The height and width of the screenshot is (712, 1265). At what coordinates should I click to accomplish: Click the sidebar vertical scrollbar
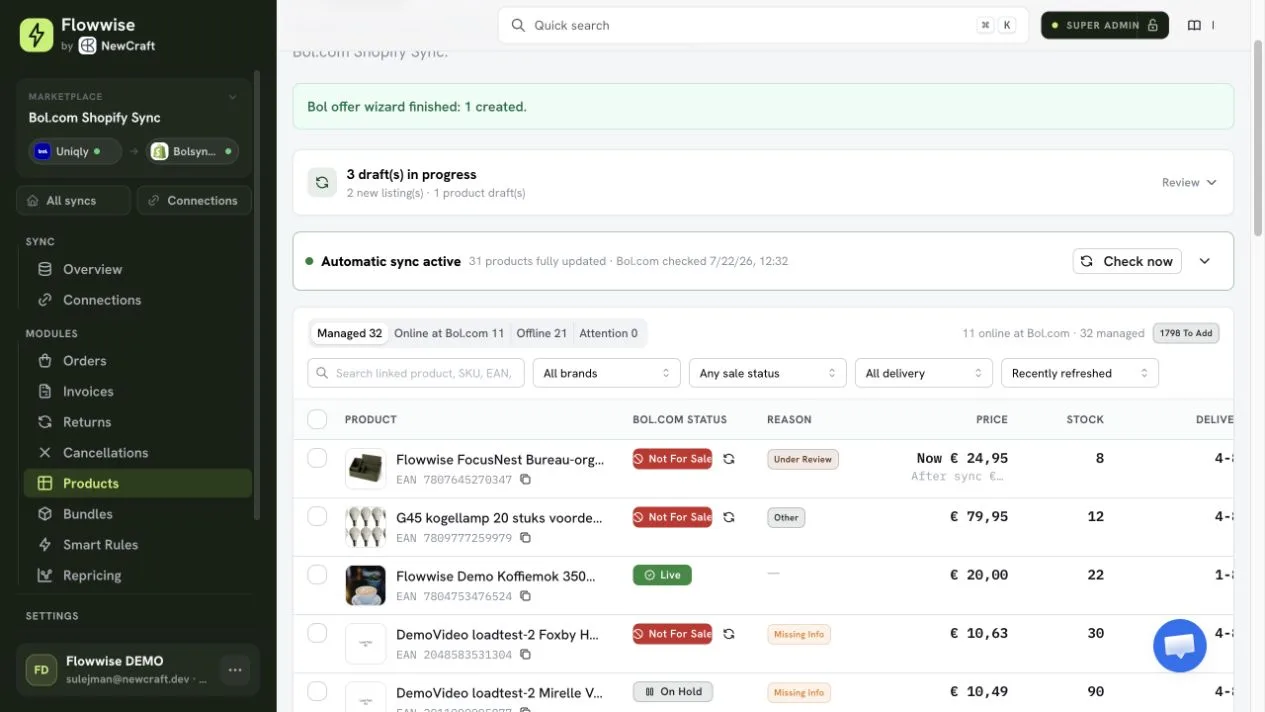click(257, 295)
